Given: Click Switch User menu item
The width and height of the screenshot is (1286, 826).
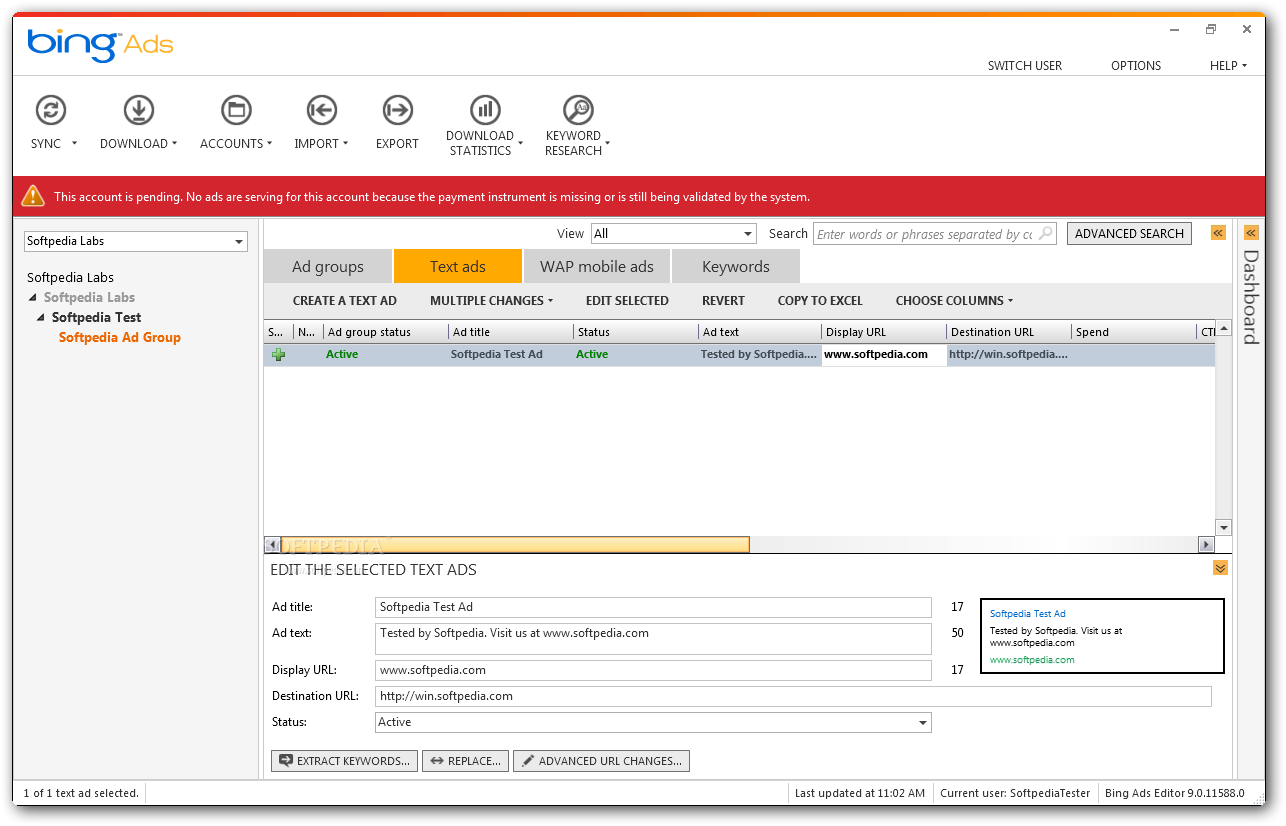Looking at the screenshot, I should pos(1025,66).
